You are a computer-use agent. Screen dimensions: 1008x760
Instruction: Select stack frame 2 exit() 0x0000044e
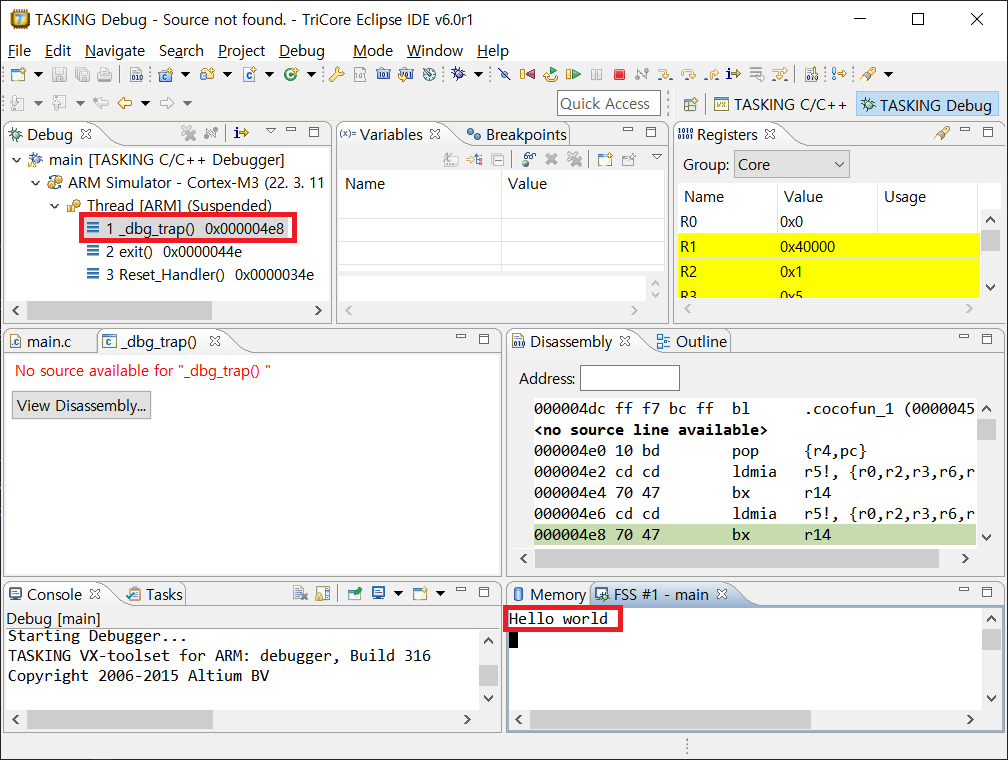(x=165, y=251)
